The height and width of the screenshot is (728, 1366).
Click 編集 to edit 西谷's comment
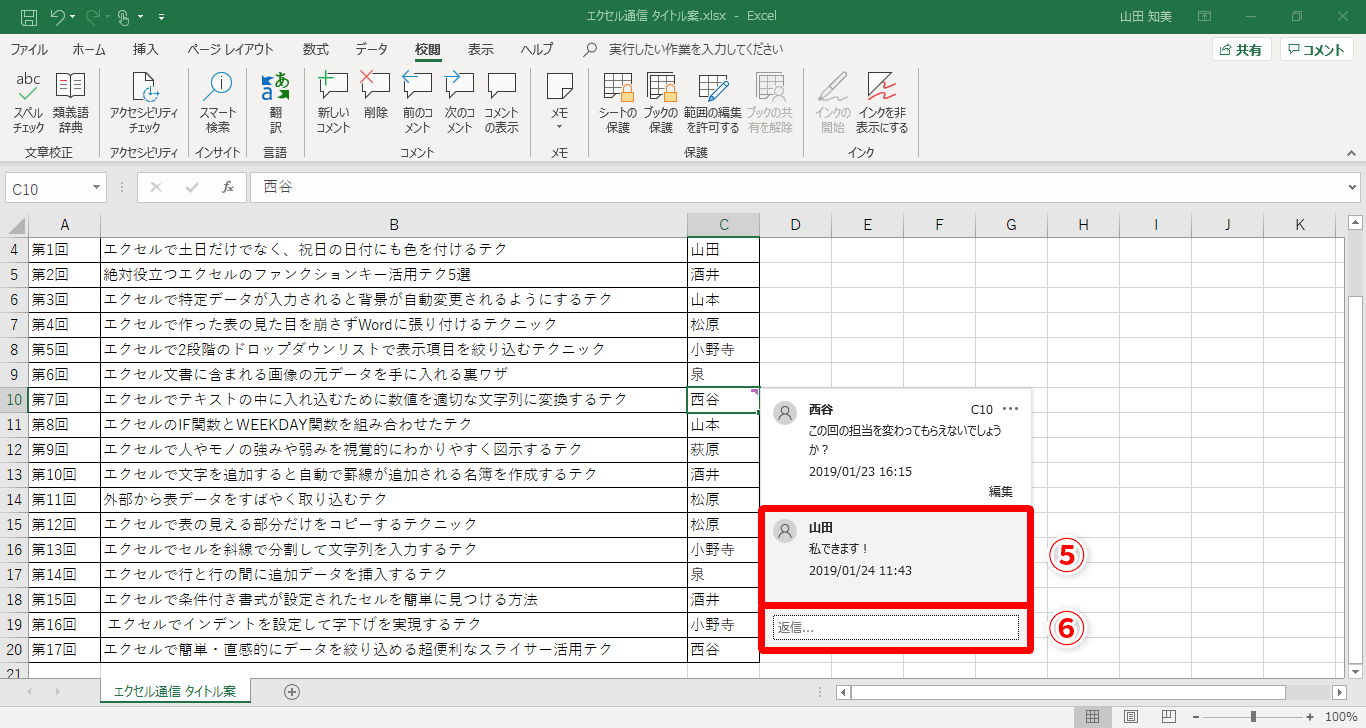(1001, 491)
